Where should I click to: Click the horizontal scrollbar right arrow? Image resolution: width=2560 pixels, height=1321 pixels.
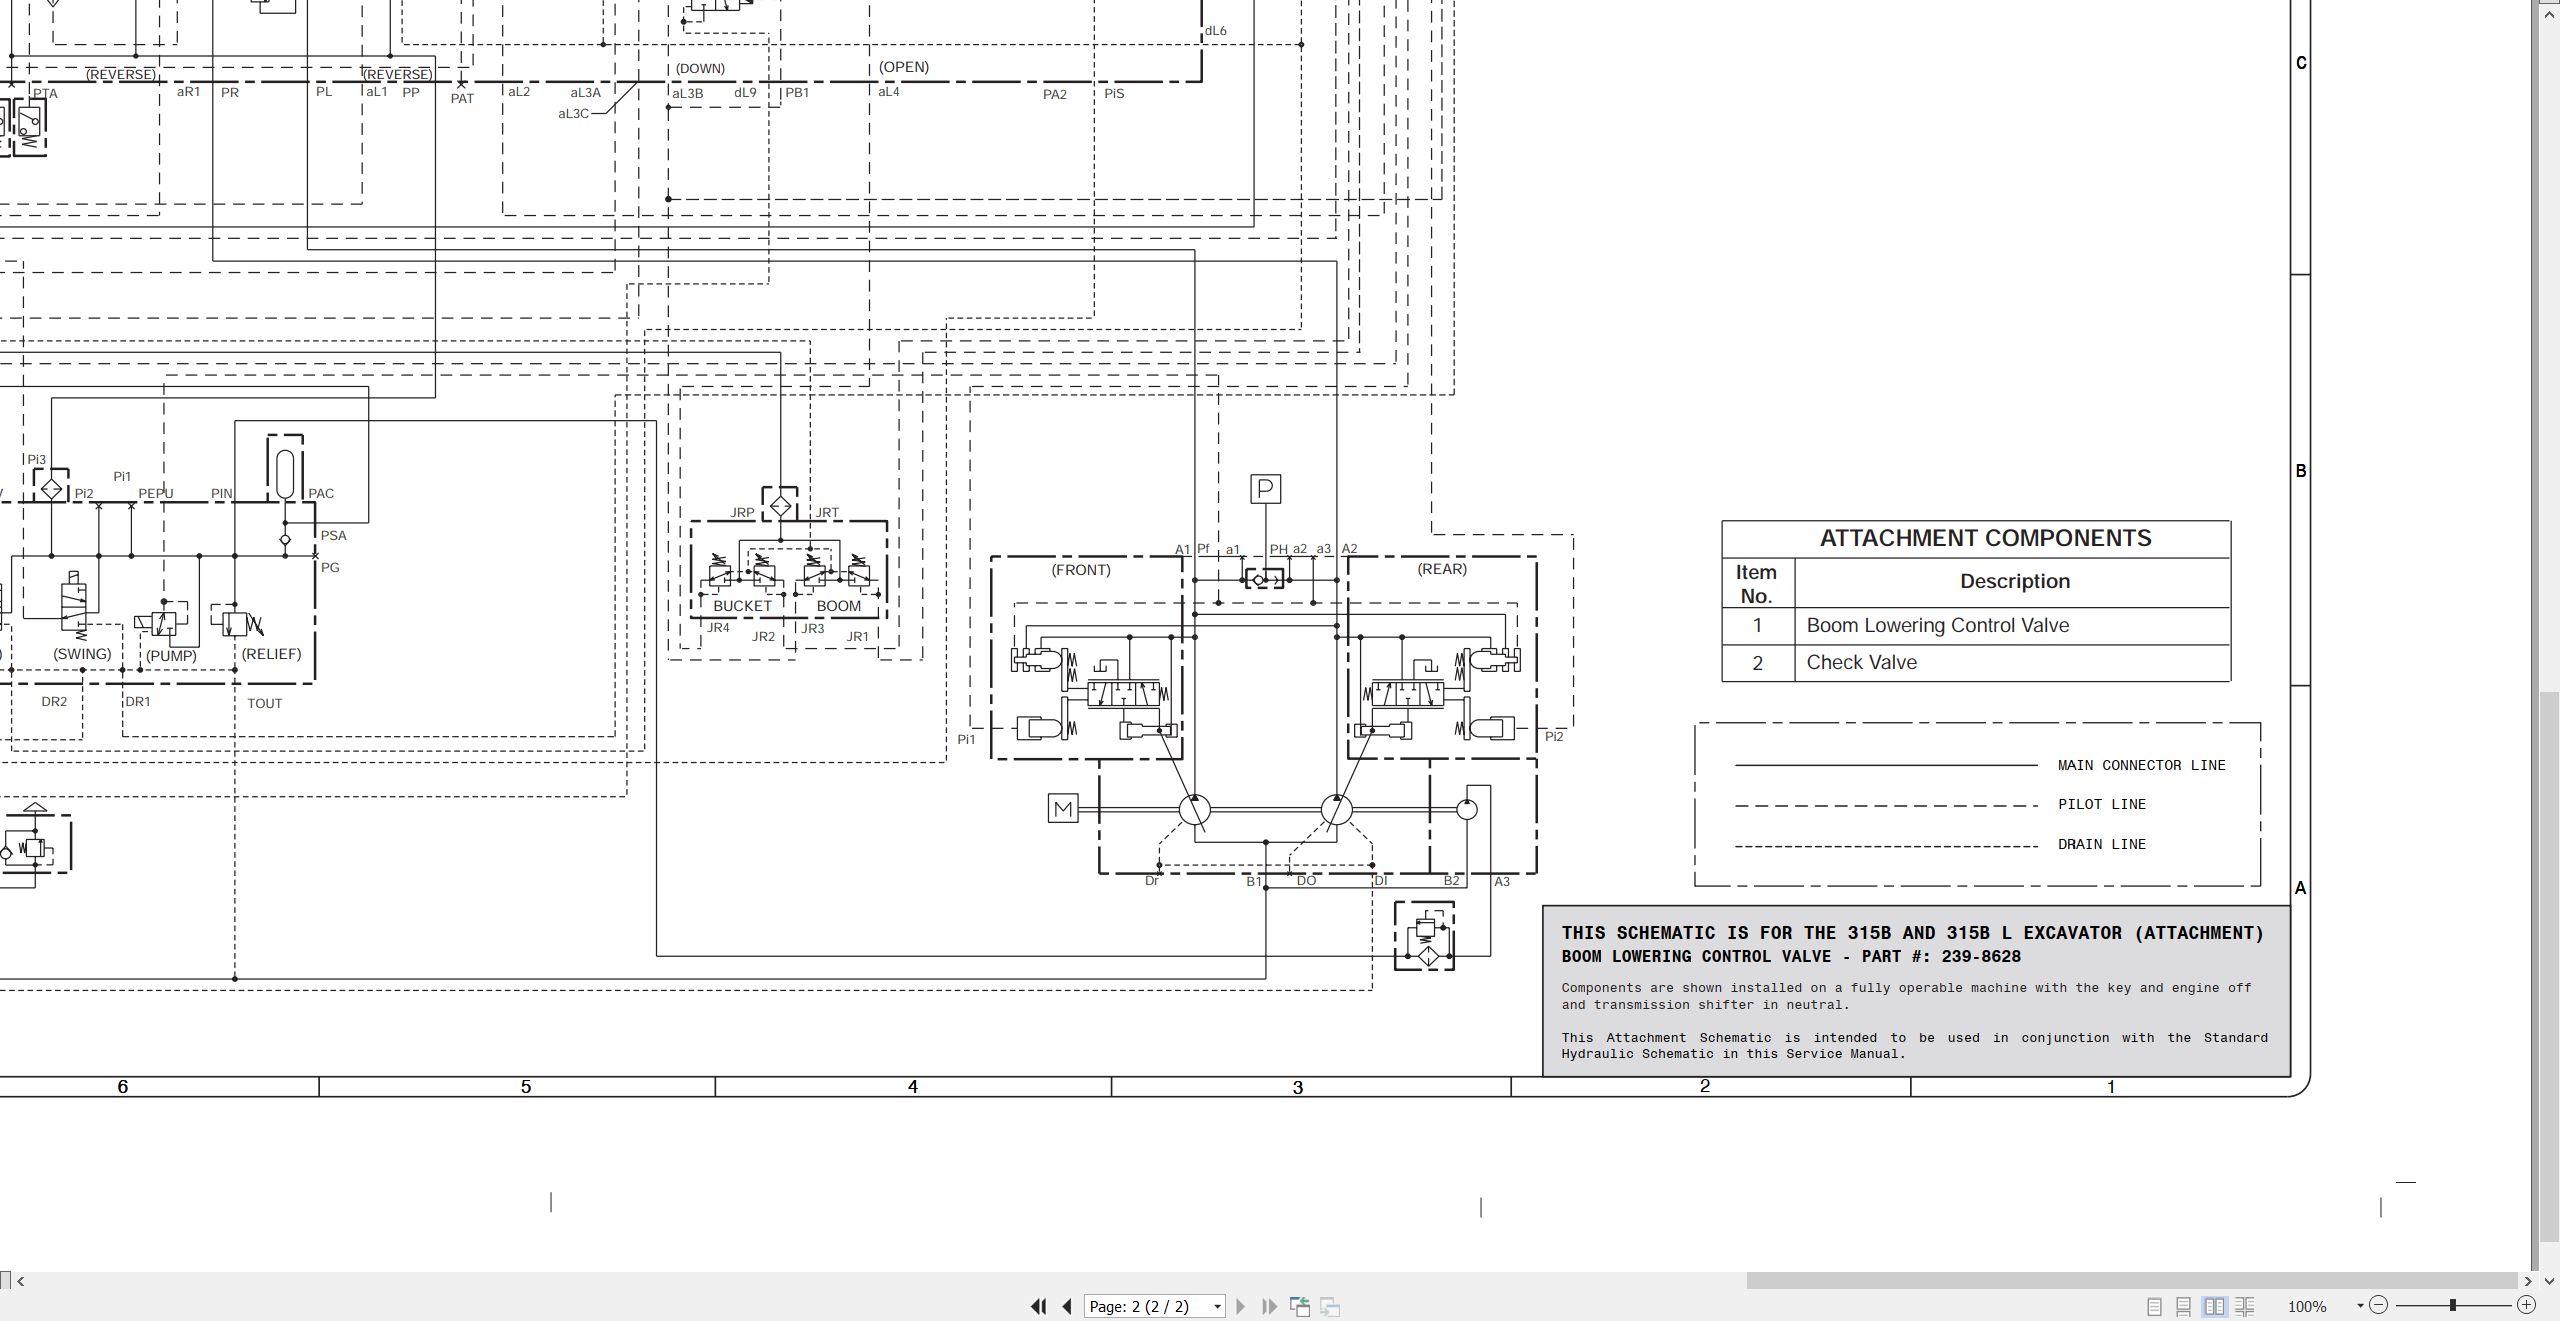click(2528, 1281)
